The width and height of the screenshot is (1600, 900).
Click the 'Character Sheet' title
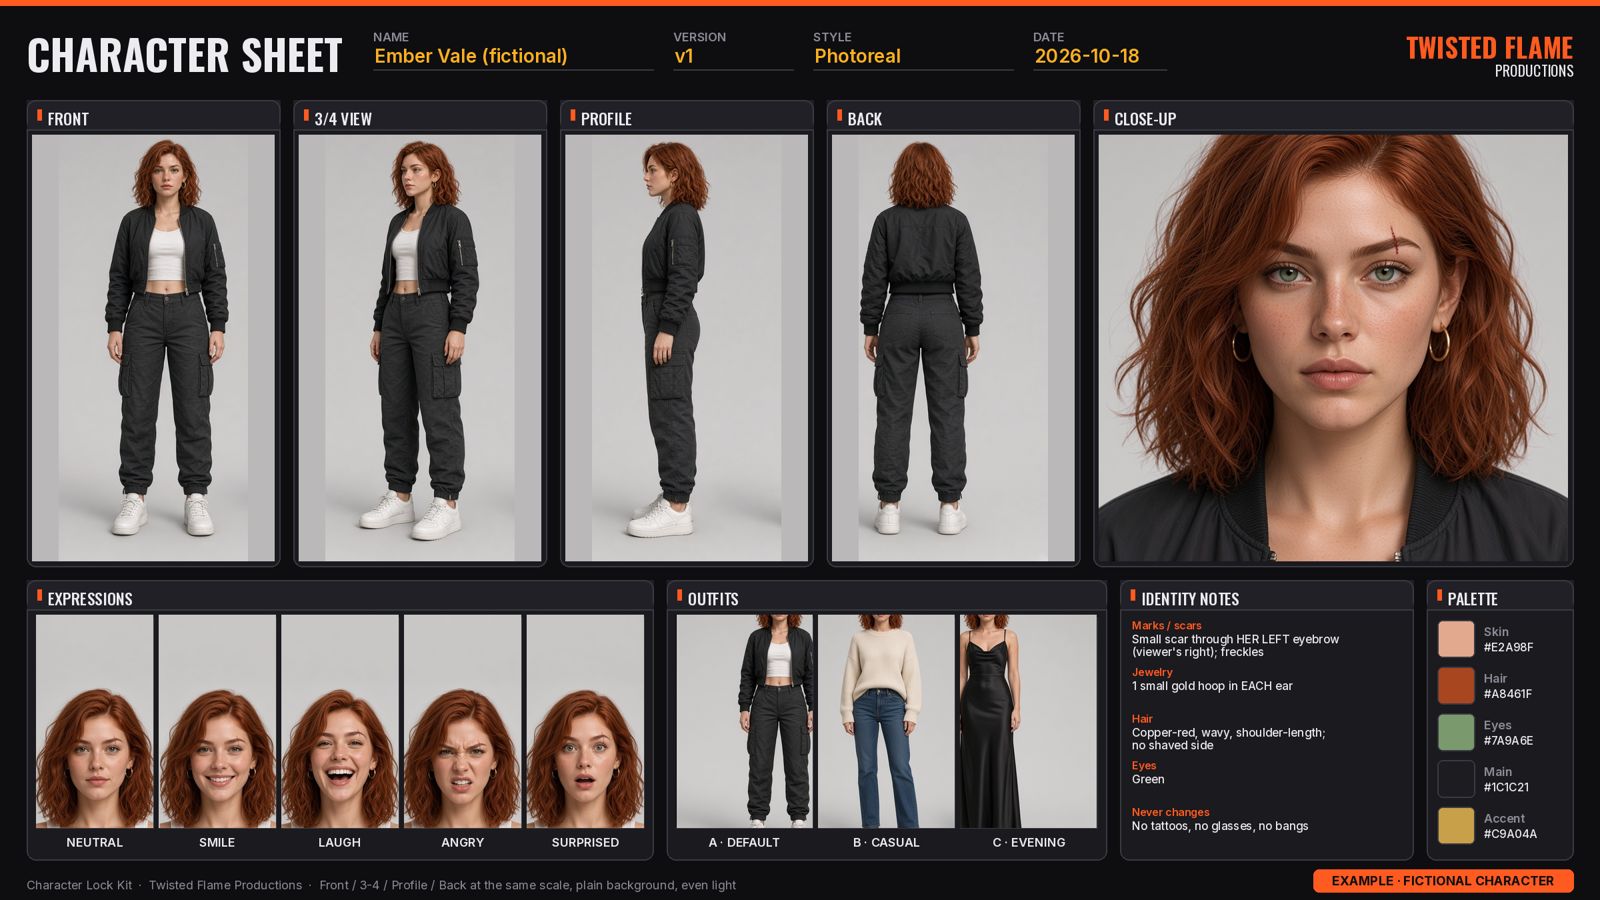(x=185, y=56)
